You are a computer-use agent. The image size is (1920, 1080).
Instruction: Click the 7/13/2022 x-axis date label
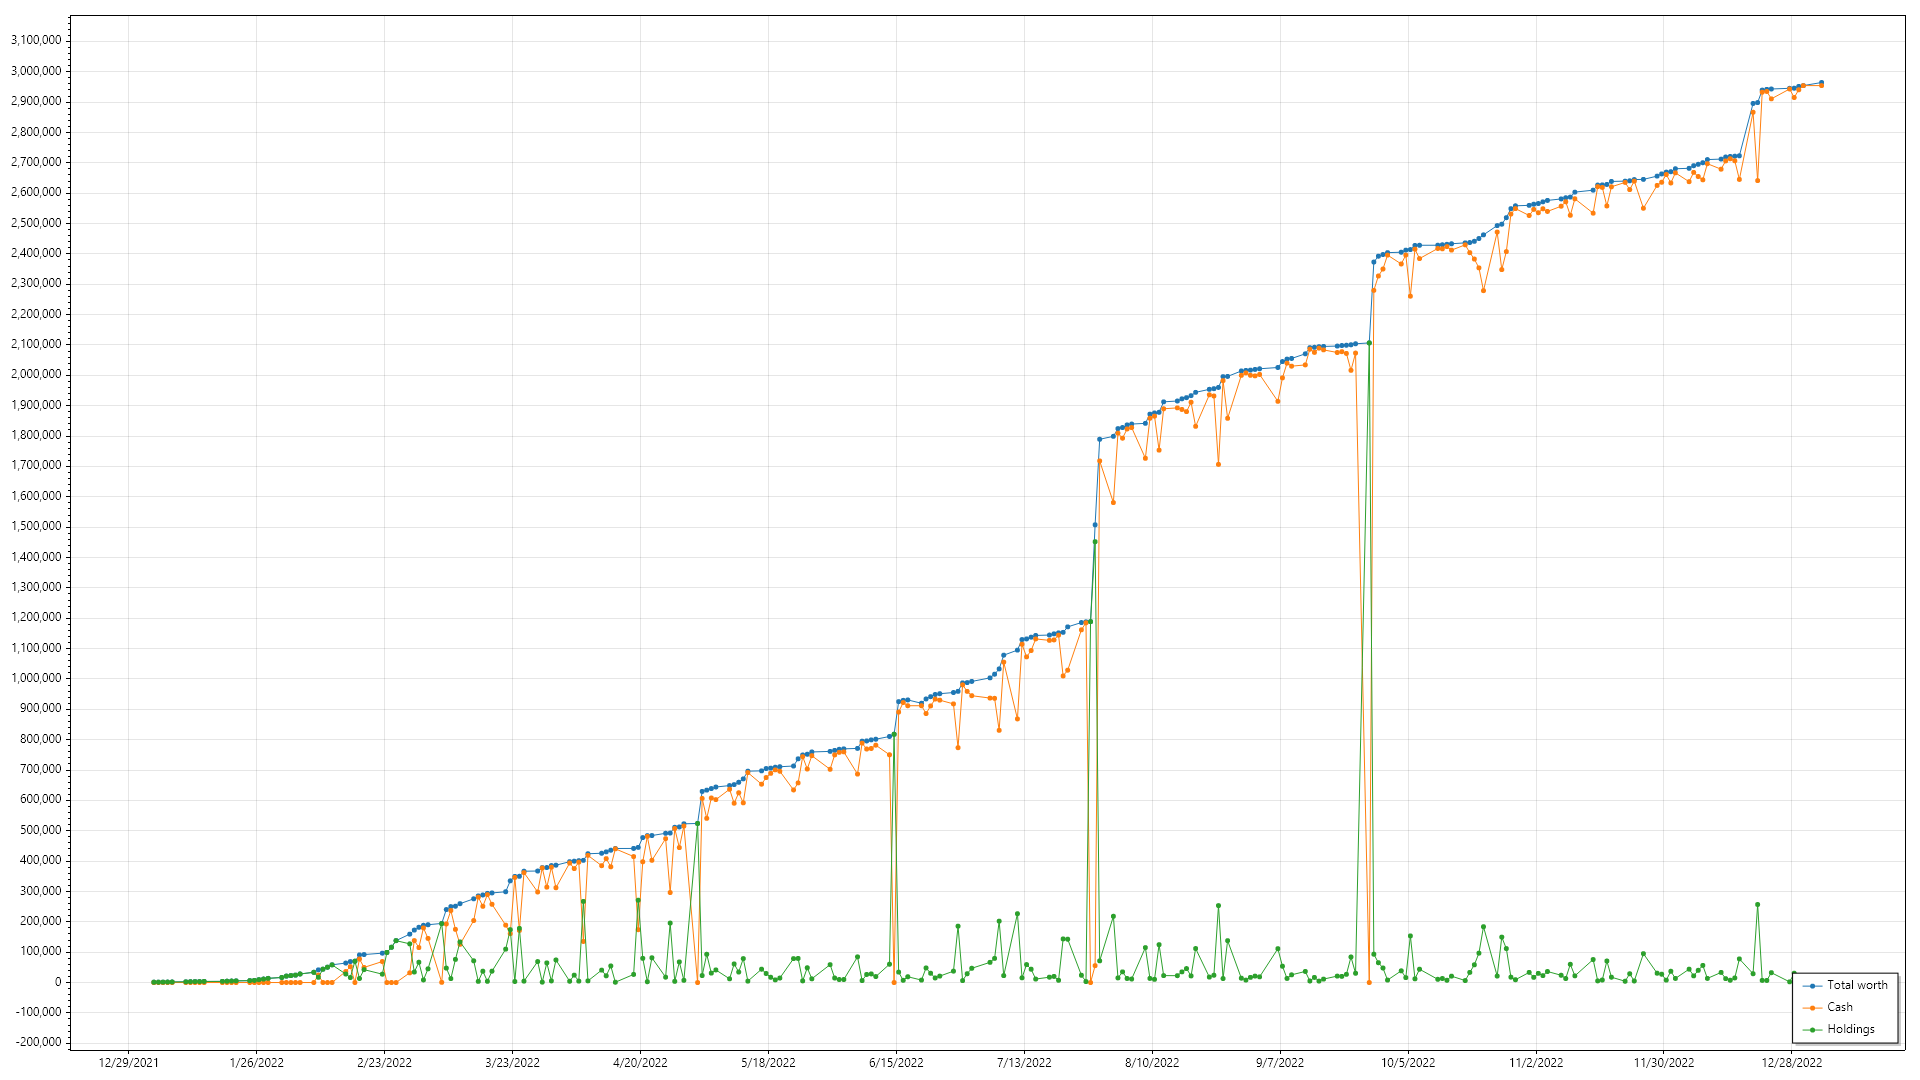[x=1024, y=1063]
